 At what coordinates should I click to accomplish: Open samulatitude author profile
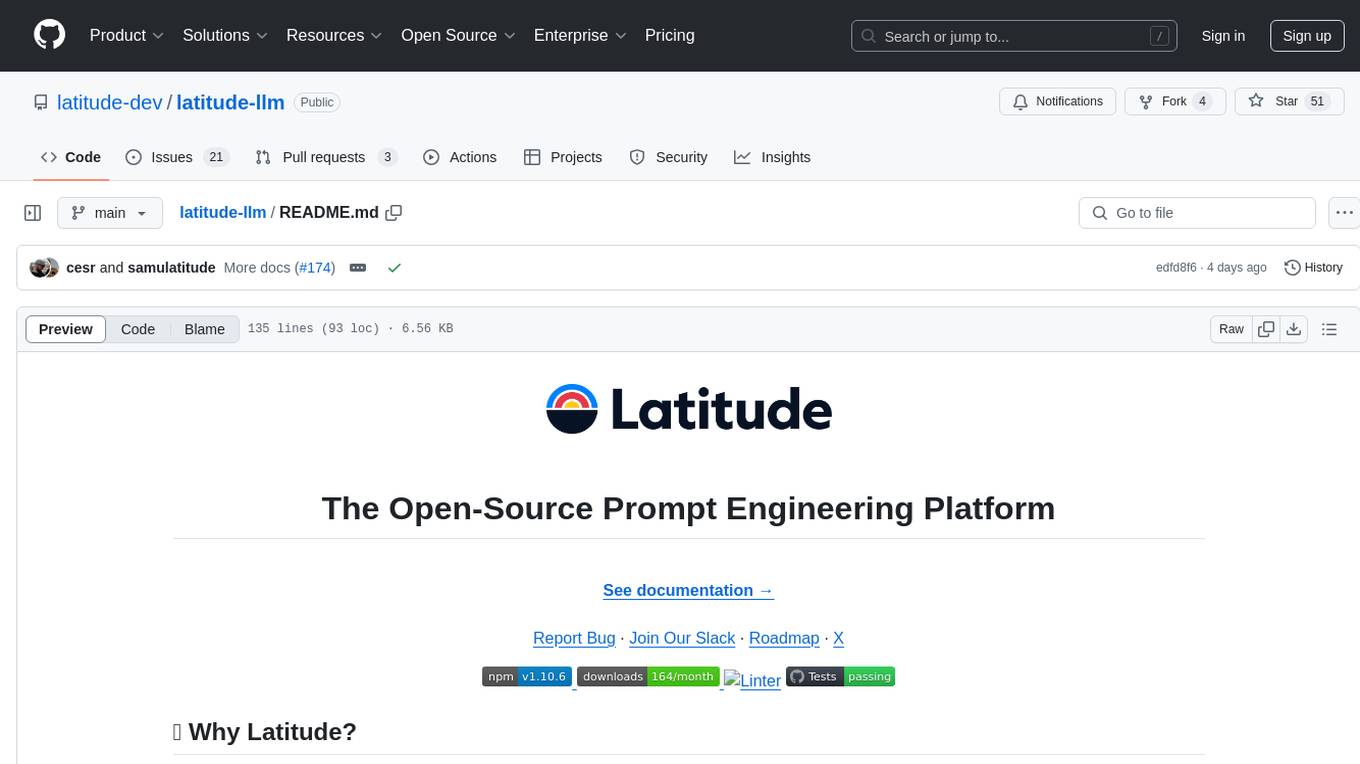[x=171, y=268]
